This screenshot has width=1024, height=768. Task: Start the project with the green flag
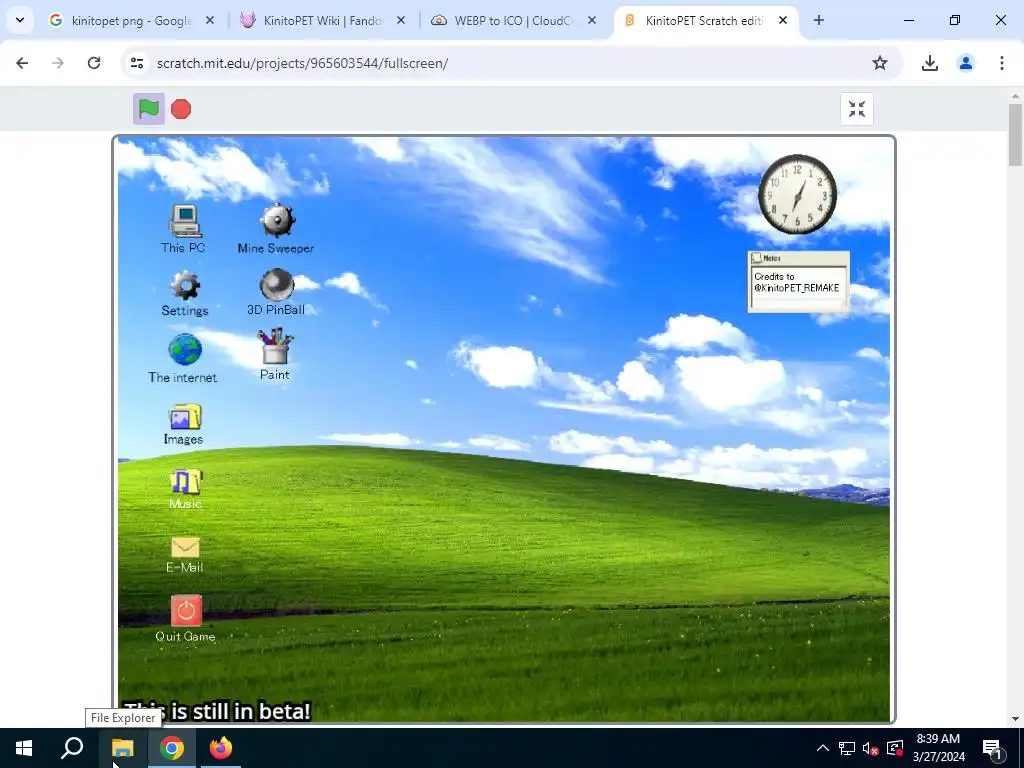pyautogui.click(x=149, y=109)
